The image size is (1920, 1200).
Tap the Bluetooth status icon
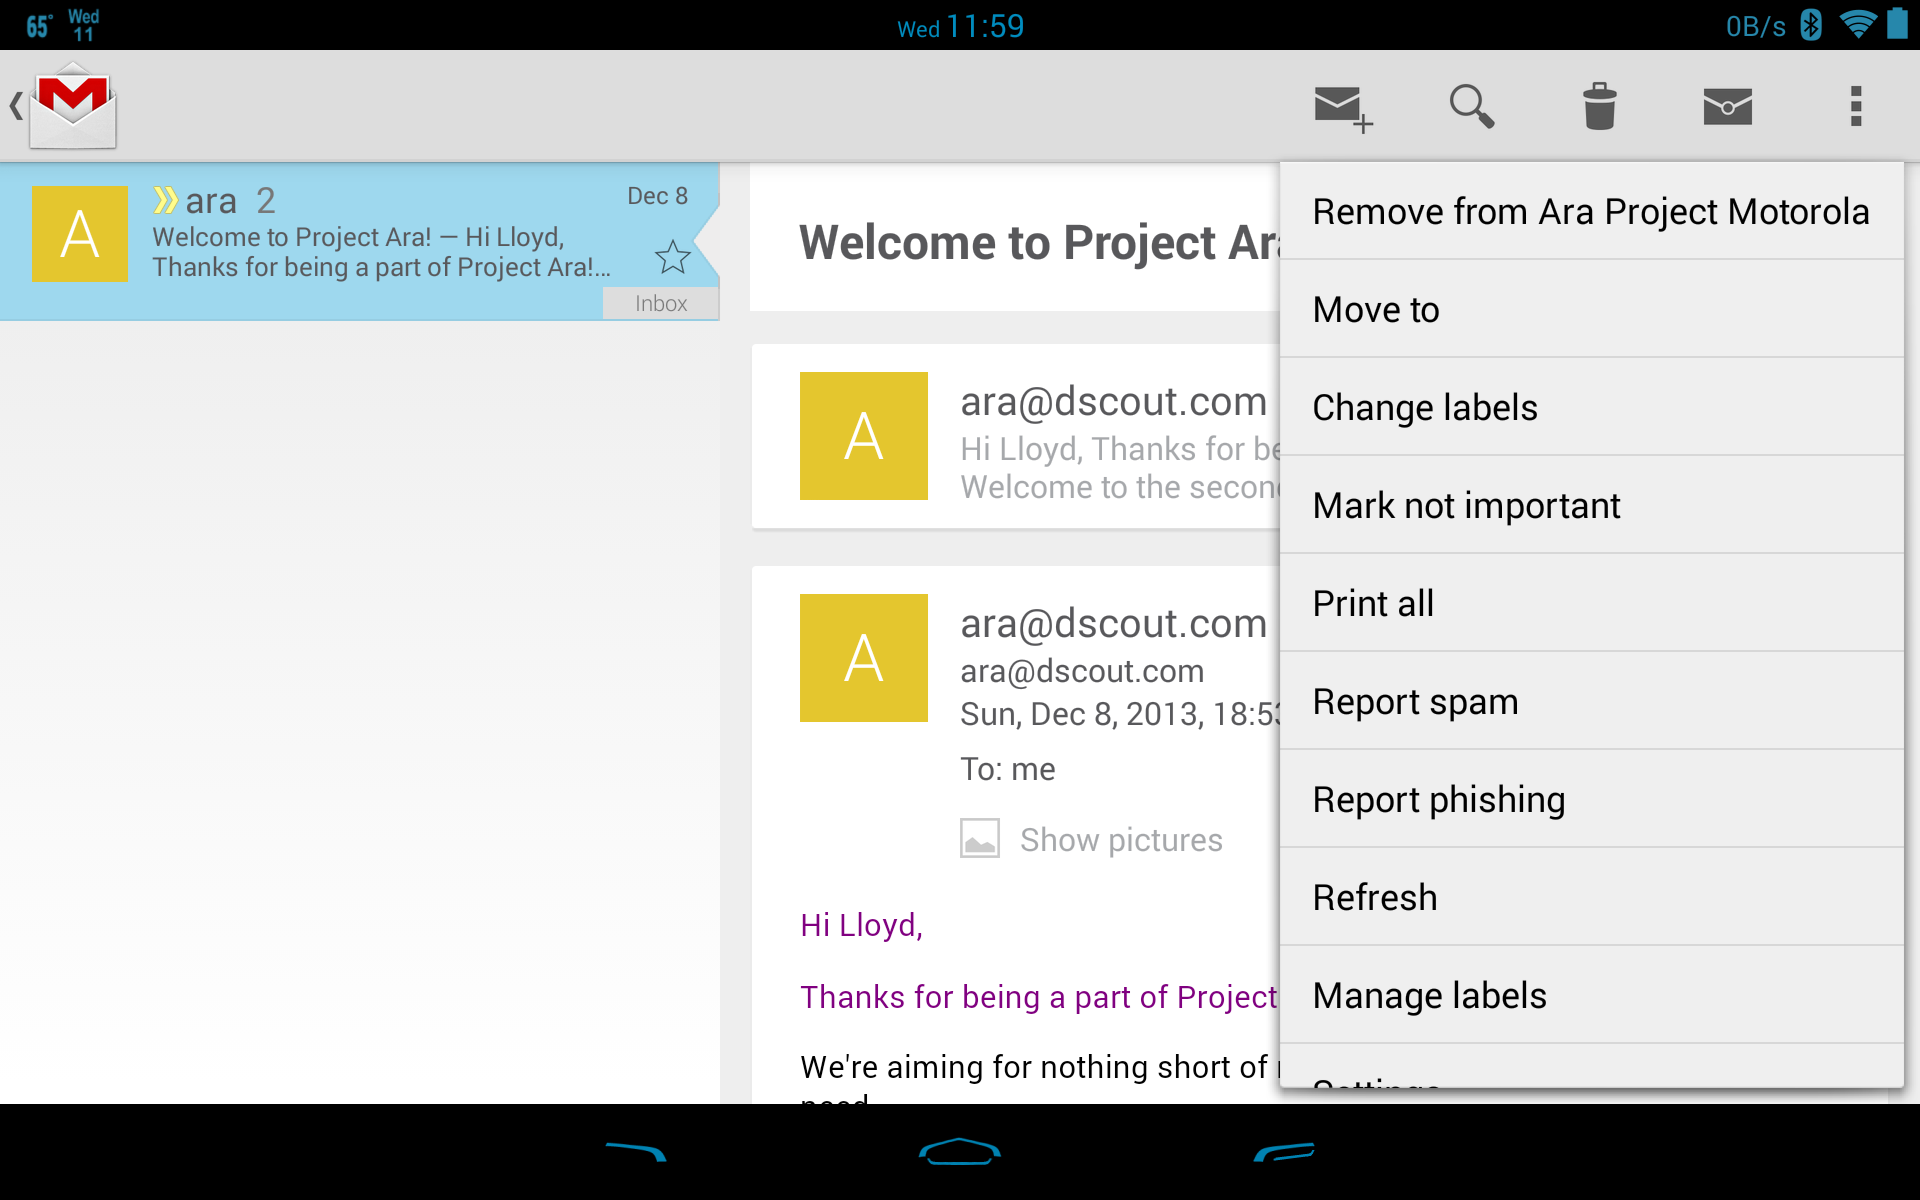pyautogui.click(x=1811, y=24)
